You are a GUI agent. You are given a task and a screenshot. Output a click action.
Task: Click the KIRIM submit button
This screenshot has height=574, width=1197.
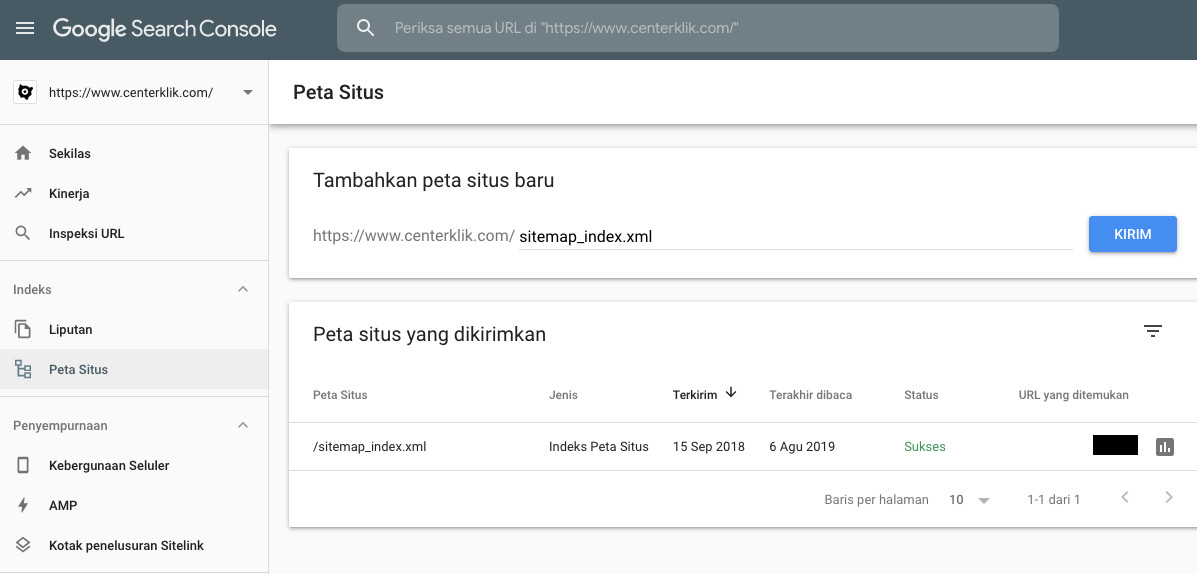[1132, 234]
